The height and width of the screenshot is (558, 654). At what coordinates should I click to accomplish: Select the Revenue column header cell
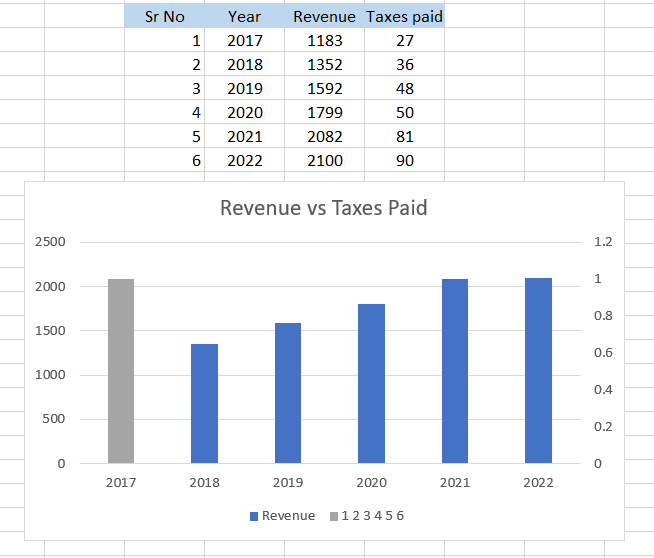(x=324, y=17)
